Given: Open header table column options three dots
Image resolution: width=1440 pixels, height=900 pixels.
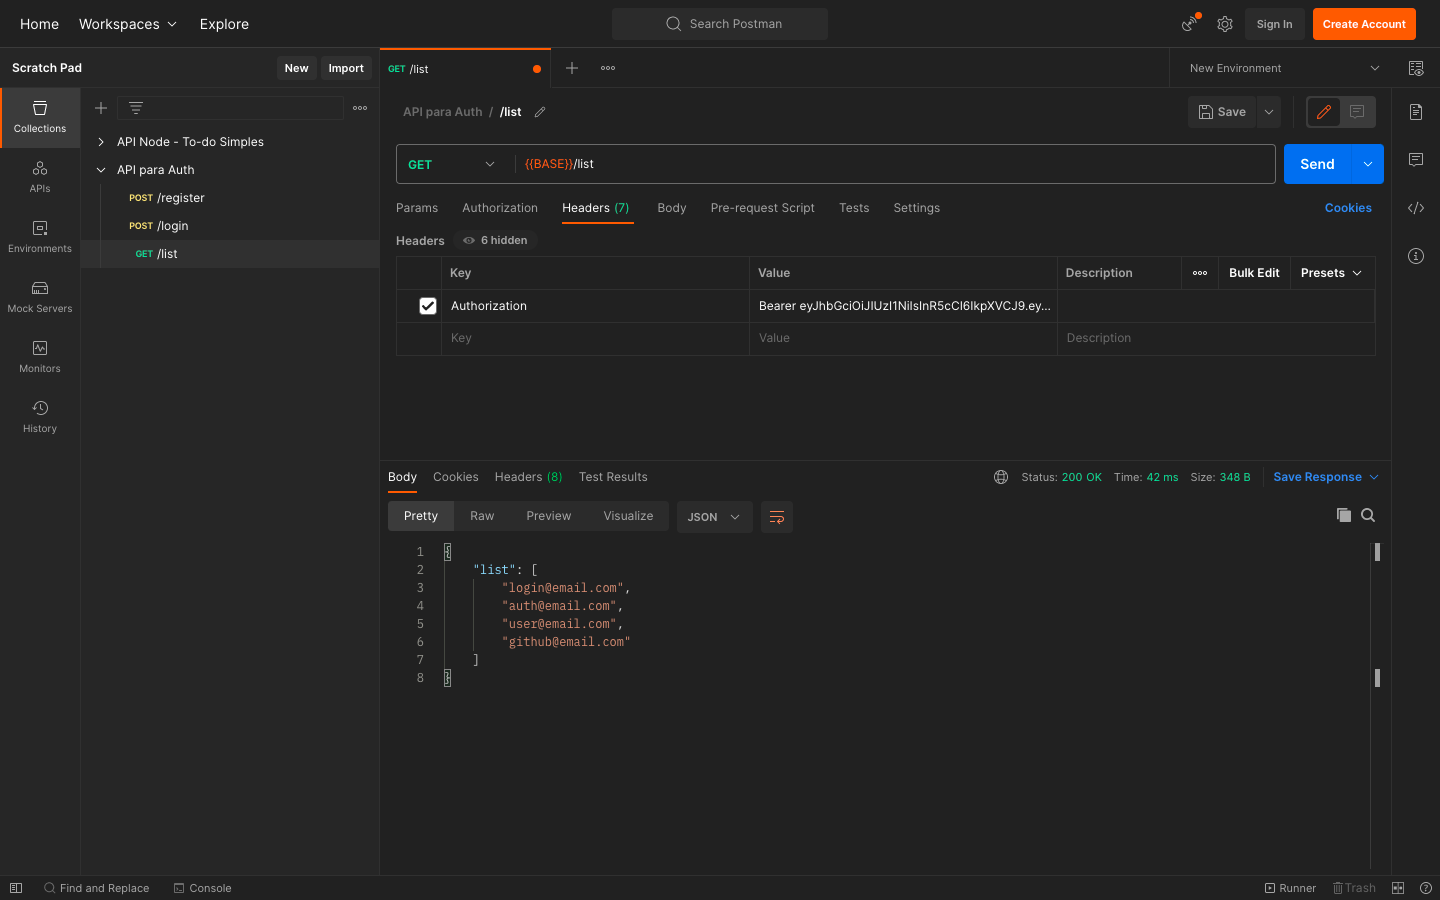Looking at the screenshot, I should click(1200, 273).
